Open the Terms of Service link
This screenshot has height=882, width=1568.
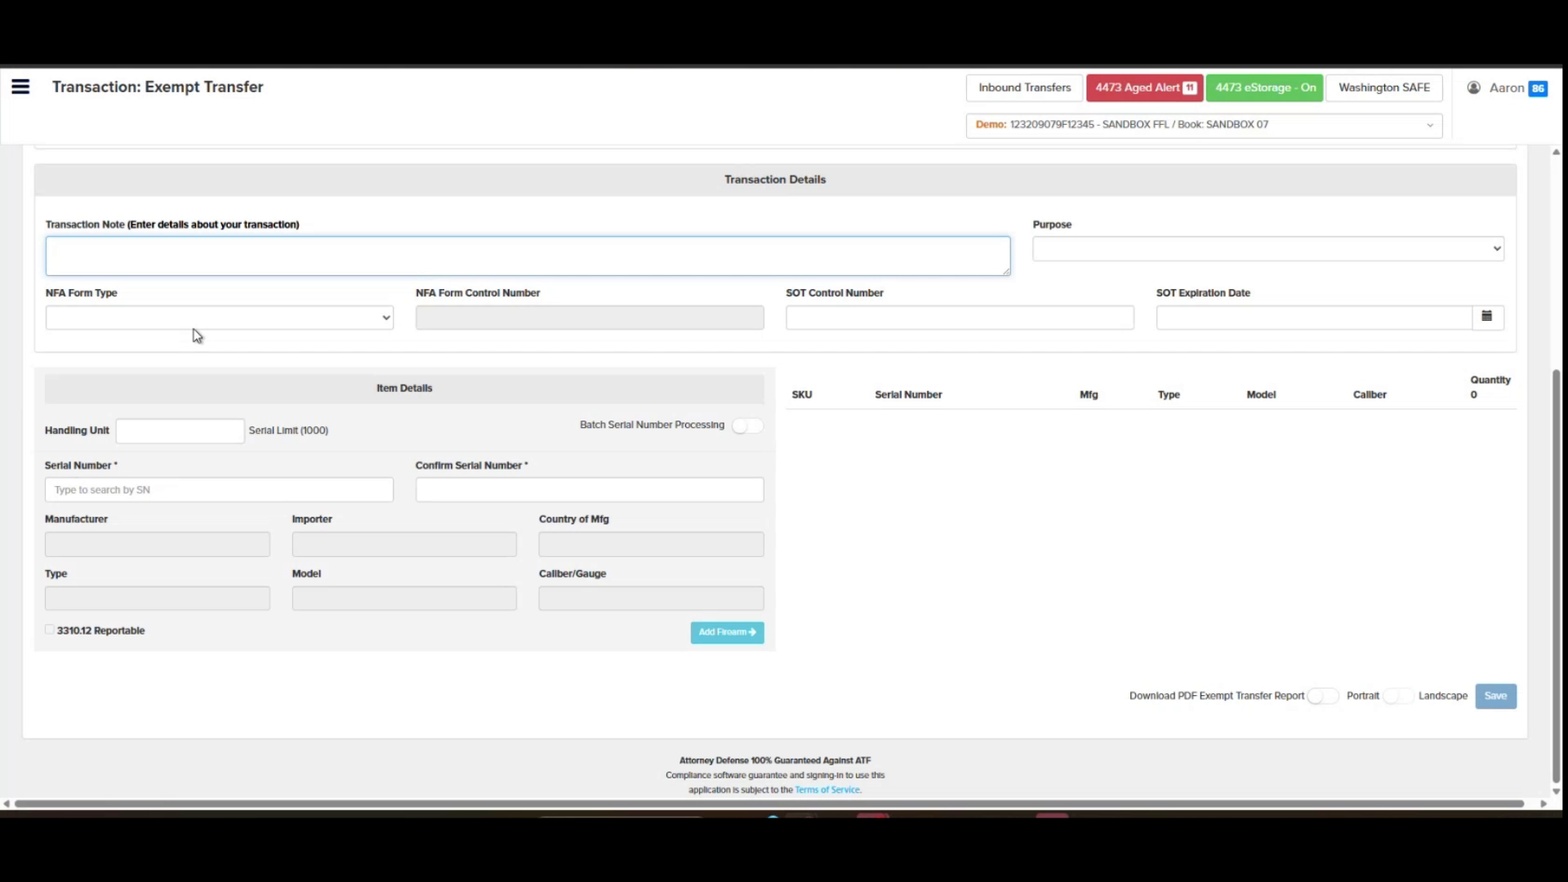tap(827, 790)
